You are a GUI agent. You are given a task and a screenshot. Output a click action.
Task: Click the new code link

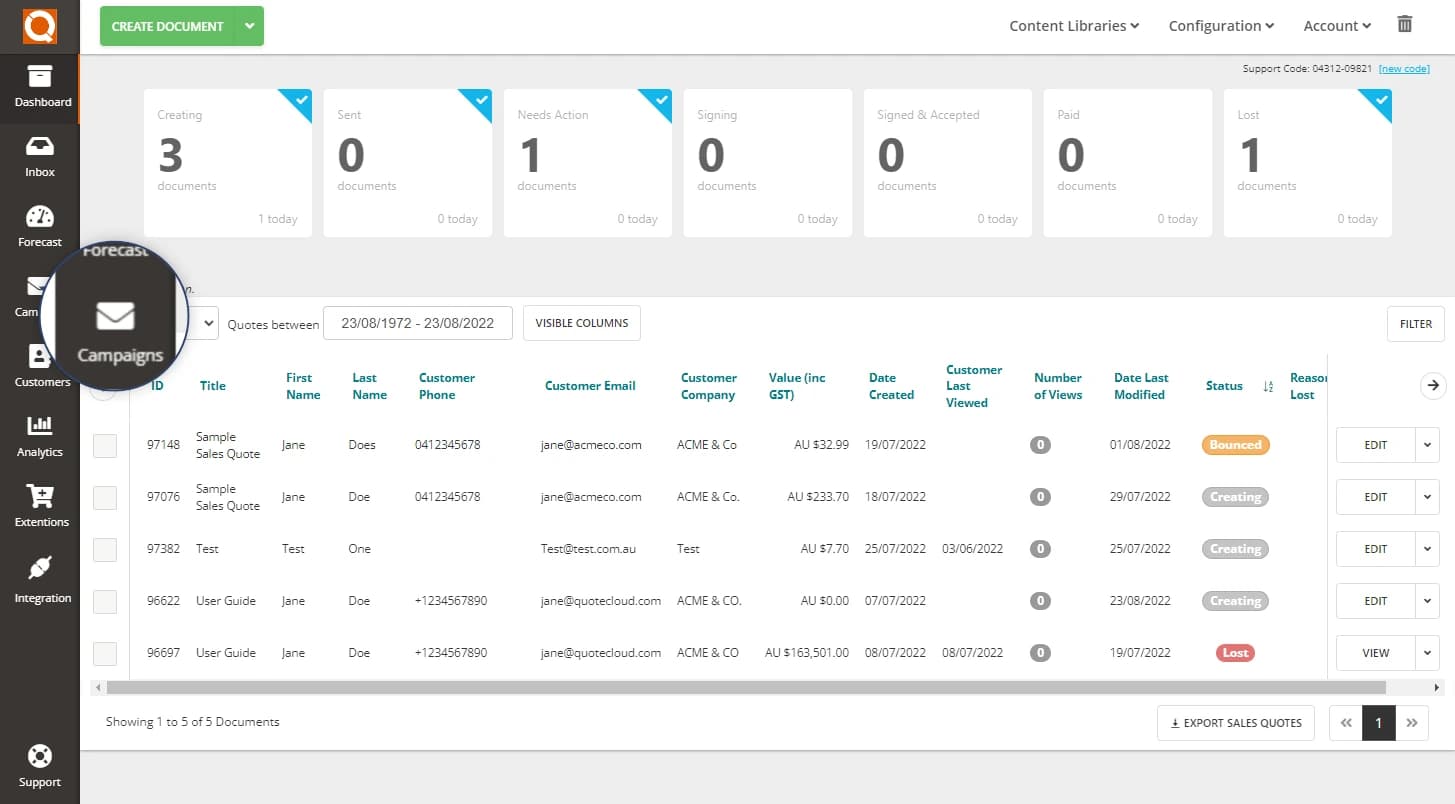pyautogui.click(x=1404, y=68)
